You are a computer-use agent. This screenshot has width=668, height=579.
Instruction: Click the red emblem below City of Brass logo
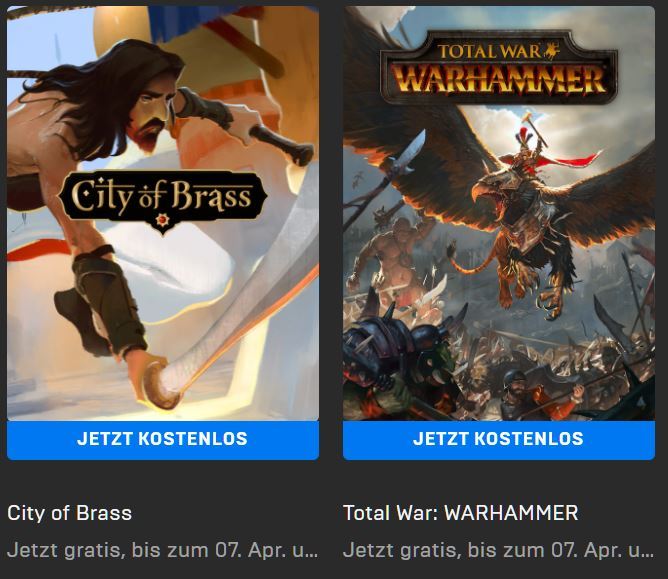162,220
